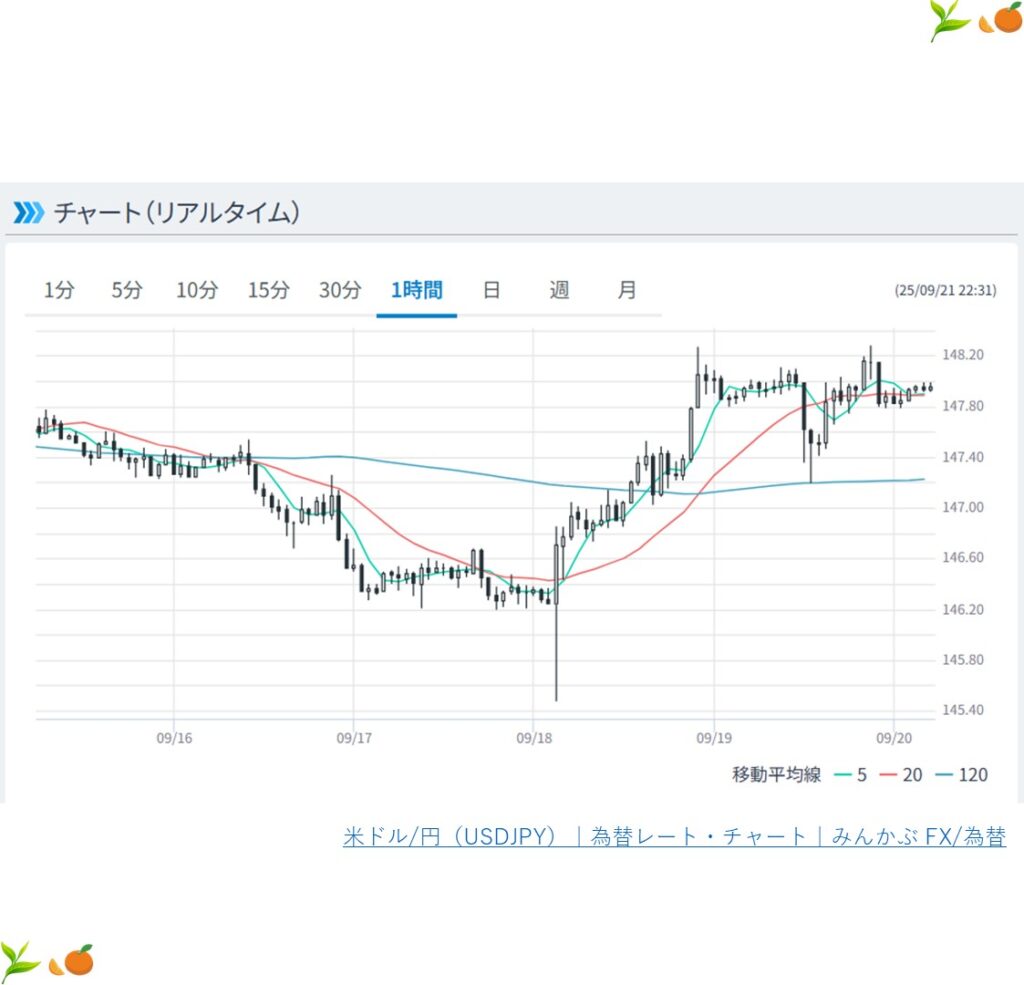Open the monthly 月 chart tab

(627, 291)
